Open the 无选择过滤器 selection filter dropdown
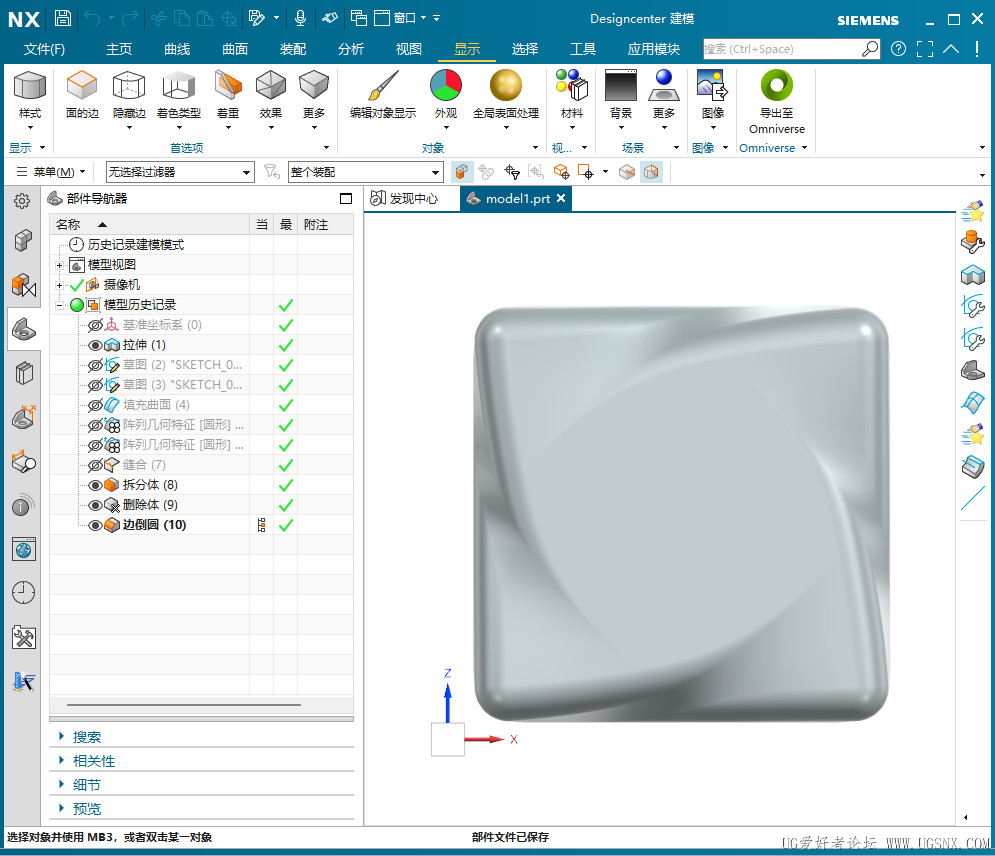The image size is (995, 856). point(180,172)
